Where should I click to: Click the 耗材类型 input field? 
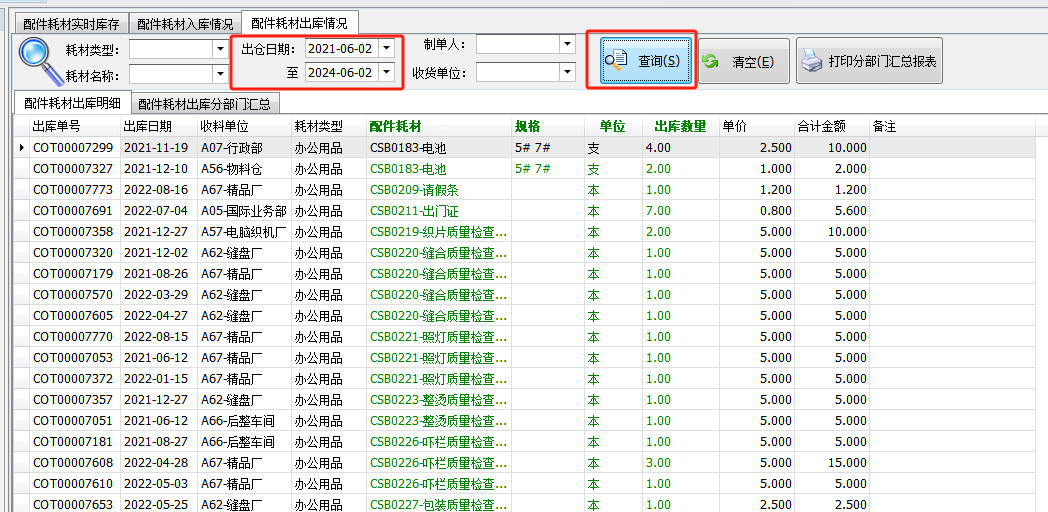coord(171,49)
